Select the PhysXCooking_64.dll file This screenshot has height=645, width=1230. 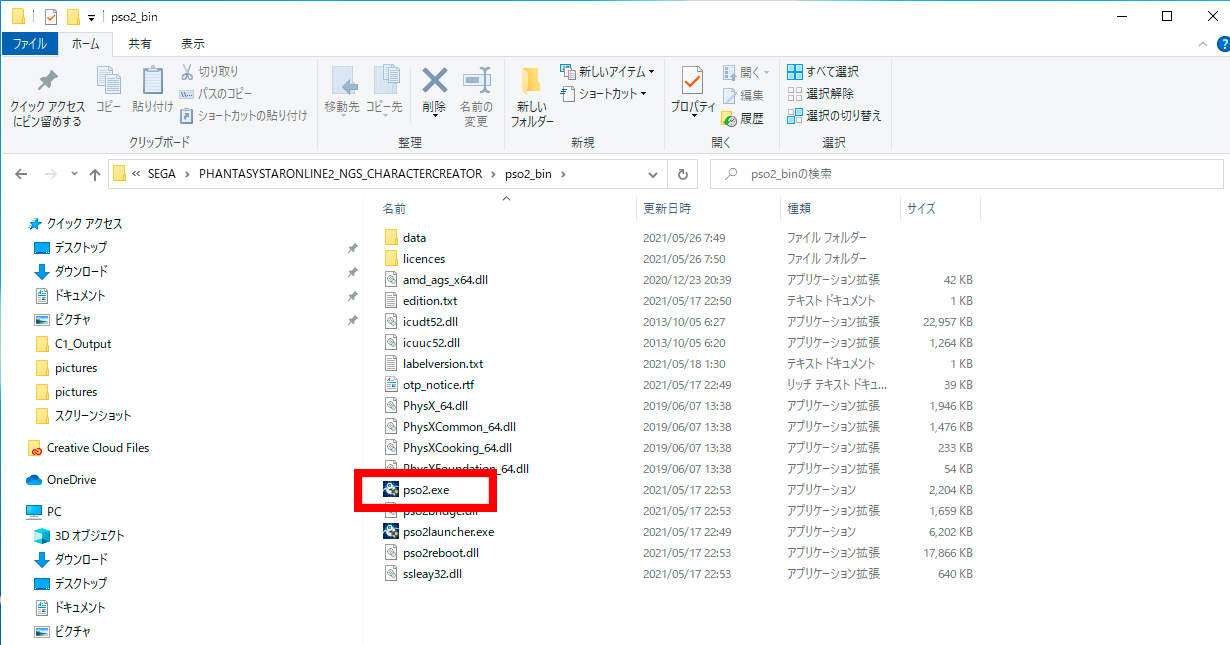(457, 448)
